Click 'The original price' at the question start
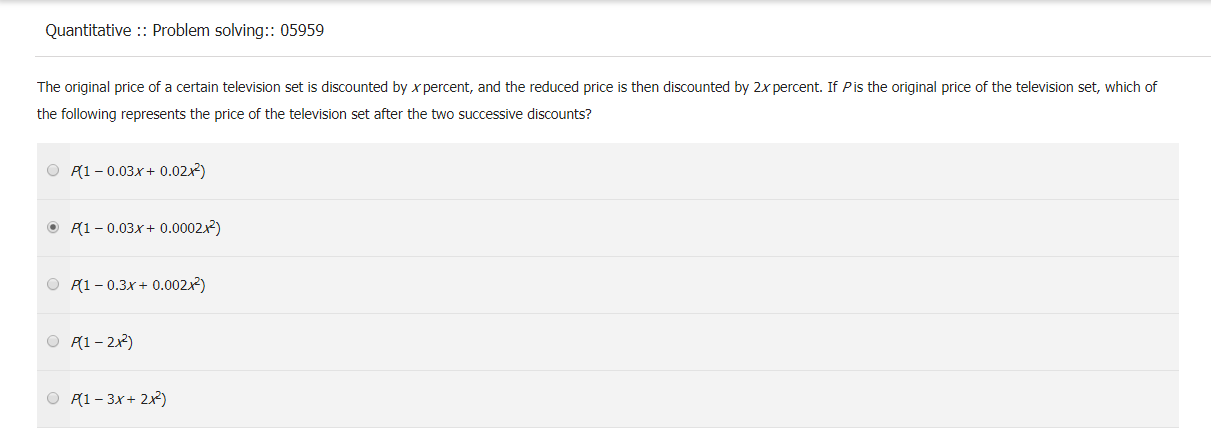The height and width of the screenshot is (444, 1211). 93,87
